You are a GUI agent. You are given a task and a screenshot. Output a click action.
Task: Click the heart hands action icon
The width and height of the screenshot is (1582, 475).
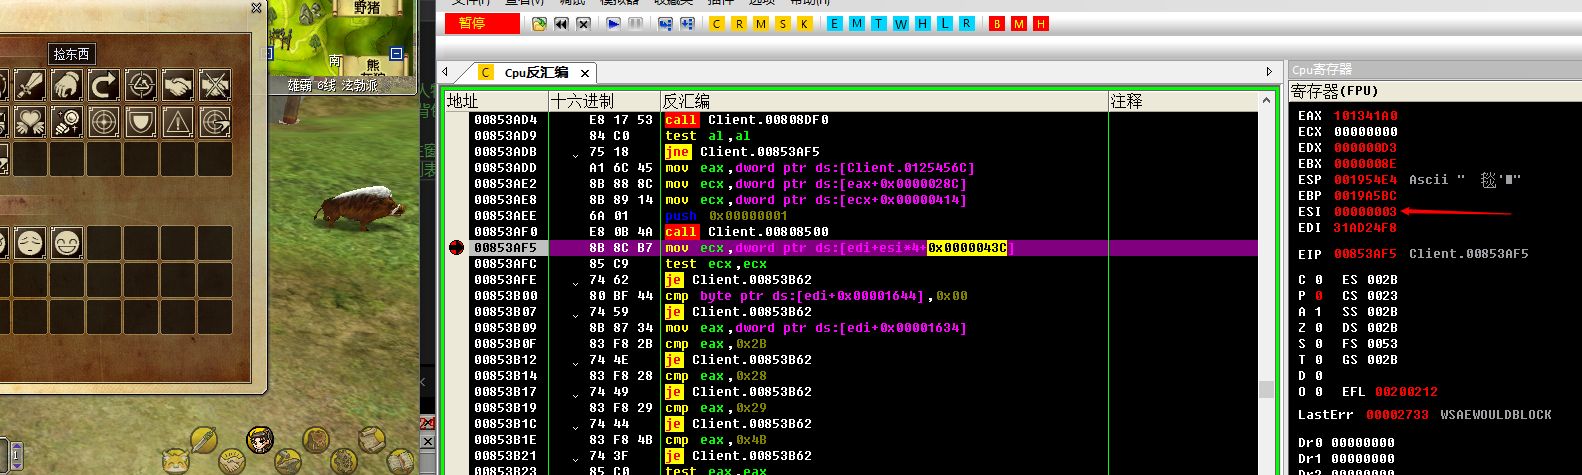(x=30, y=122)
